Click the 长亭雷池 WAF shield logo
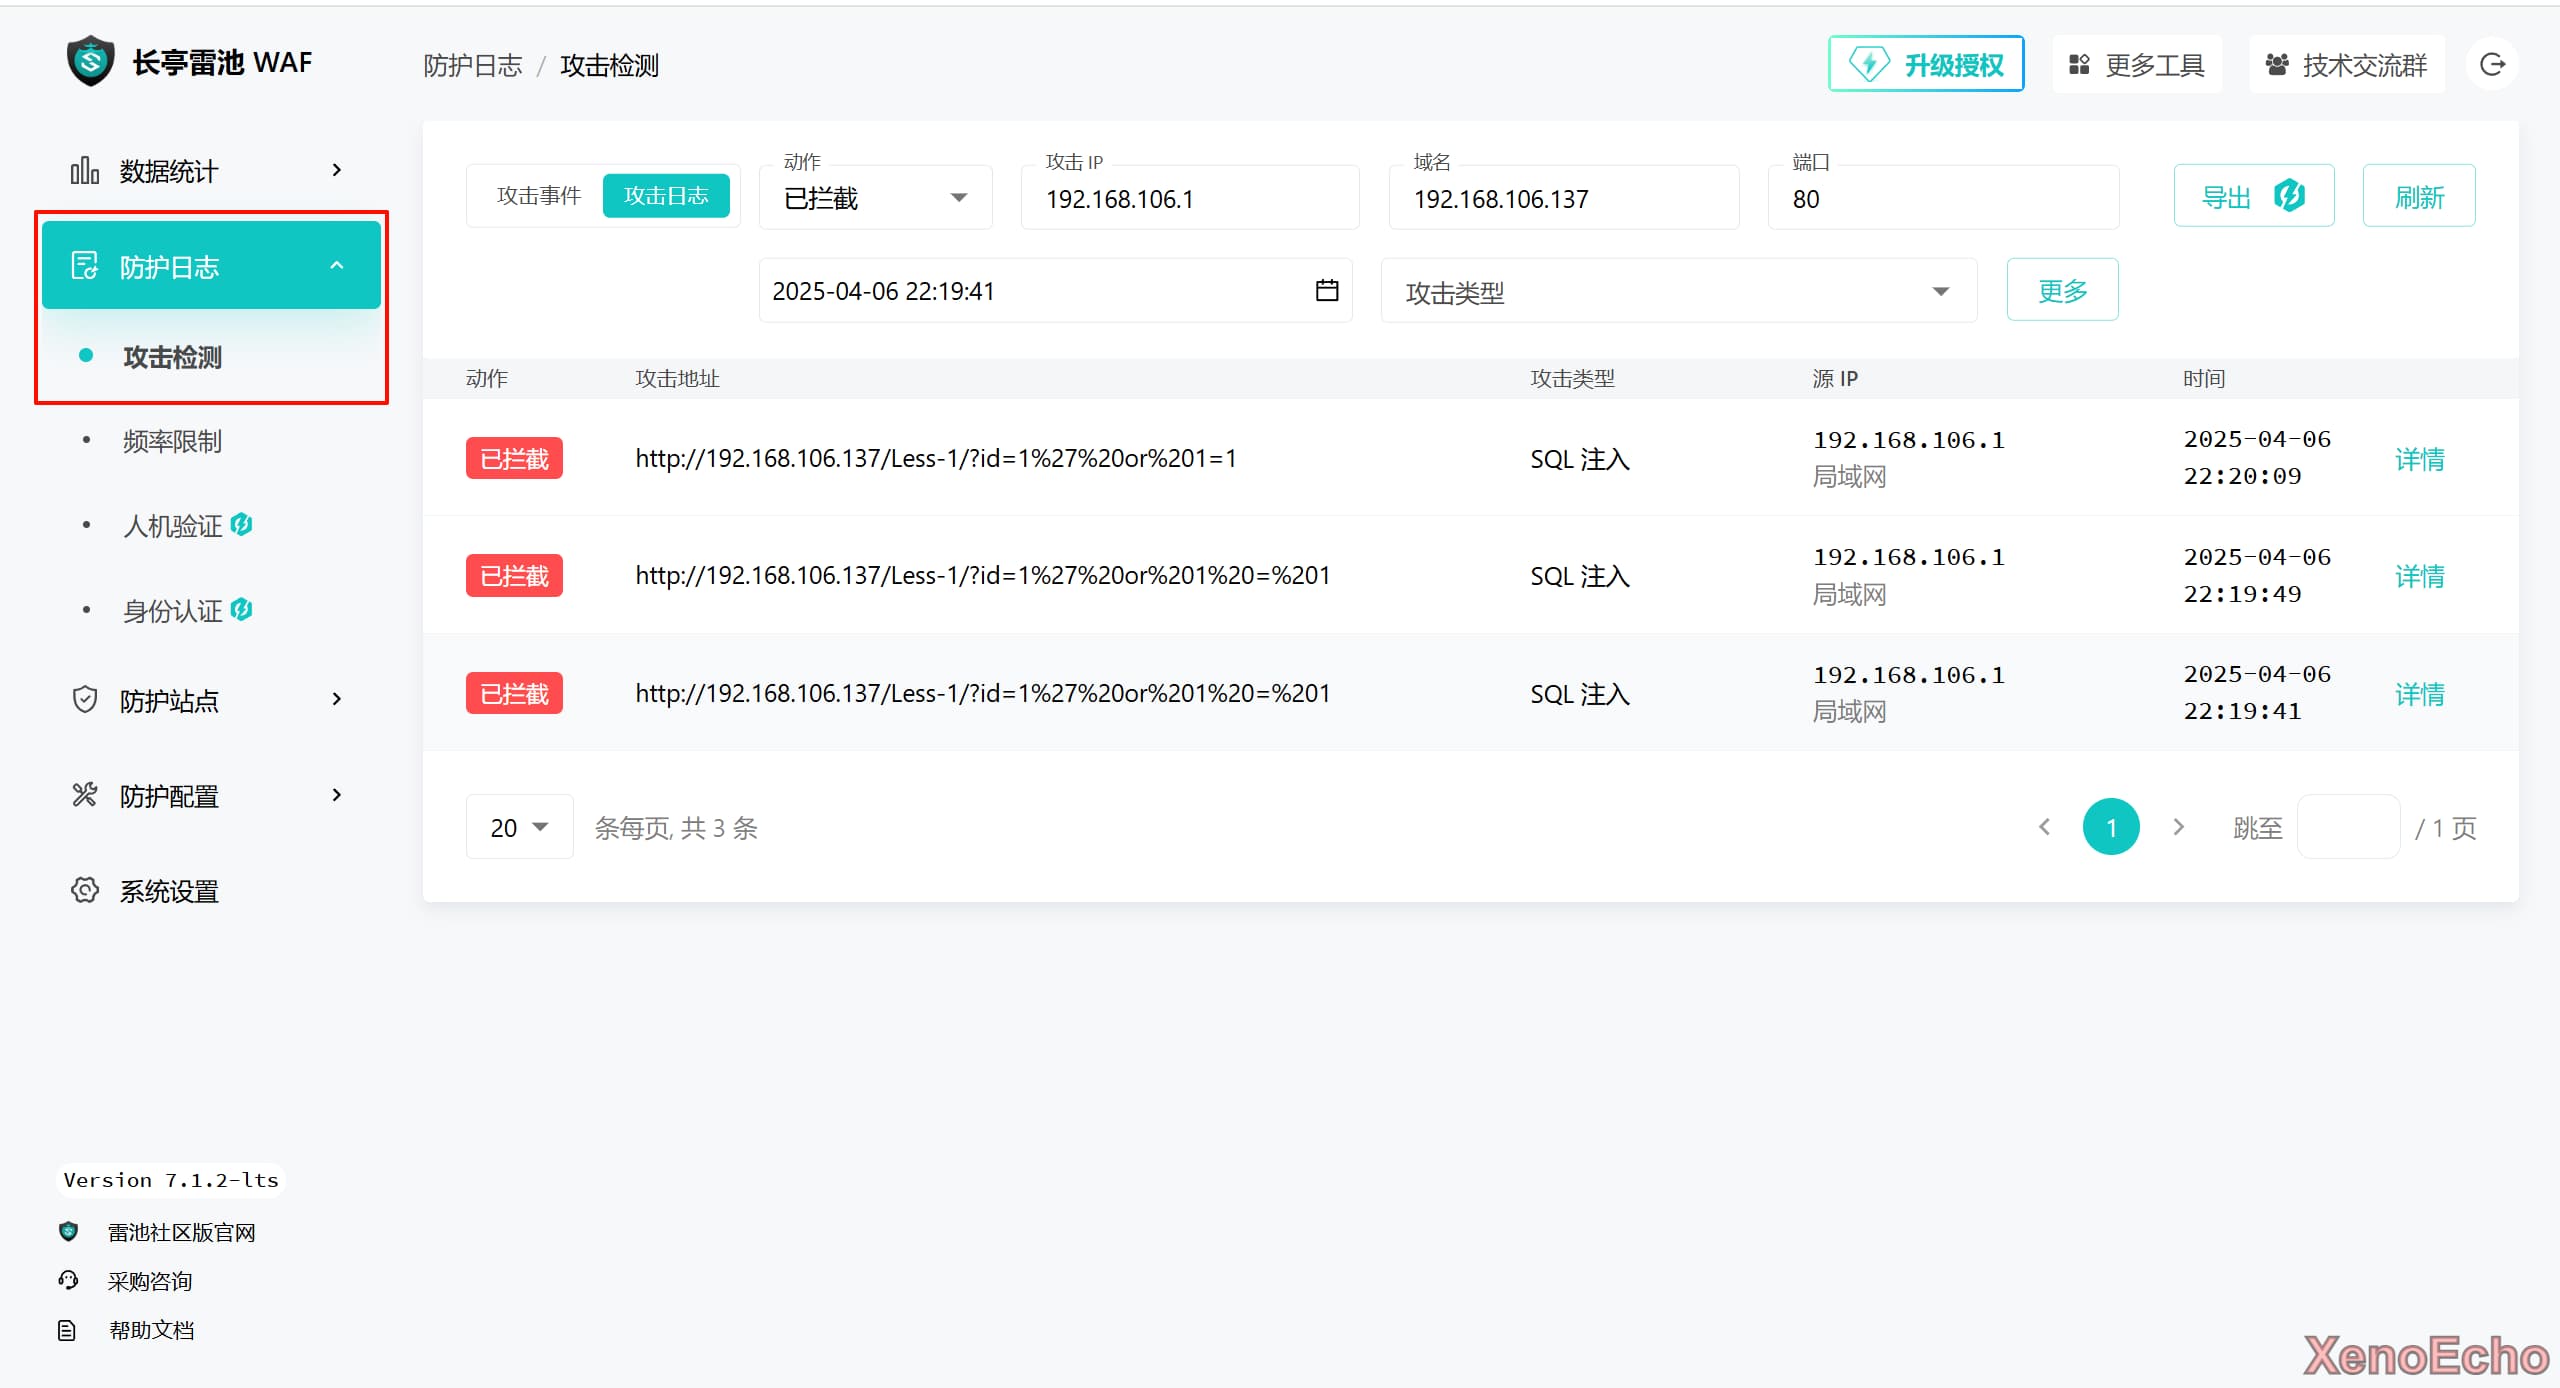 [91, 62]
